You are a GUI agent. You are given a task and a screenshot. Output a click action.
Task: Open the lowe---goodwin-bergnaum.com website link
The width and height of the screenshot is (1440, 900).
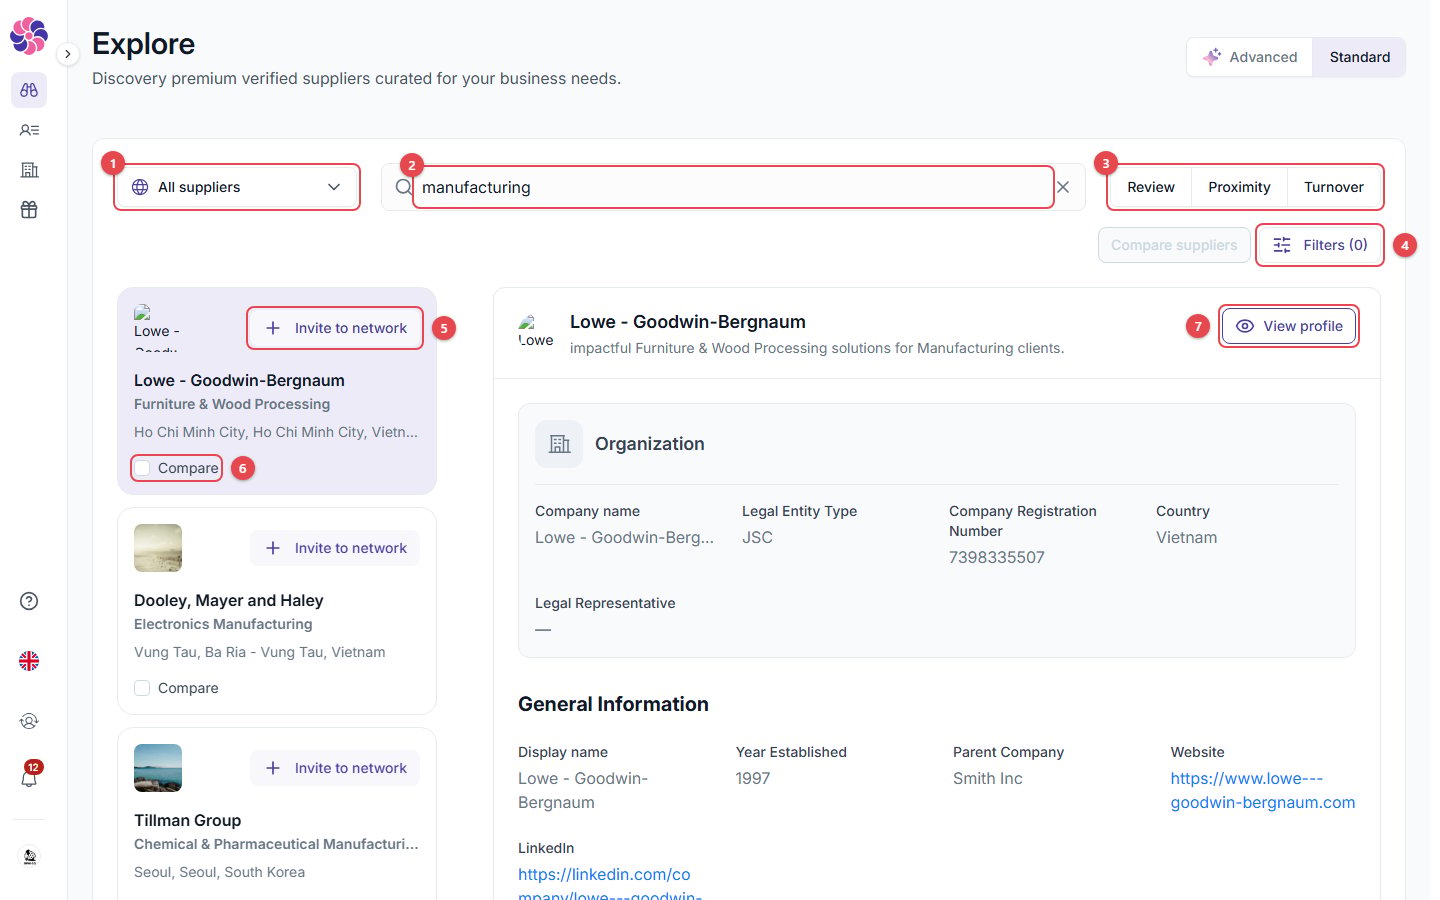pos(1262,790)
